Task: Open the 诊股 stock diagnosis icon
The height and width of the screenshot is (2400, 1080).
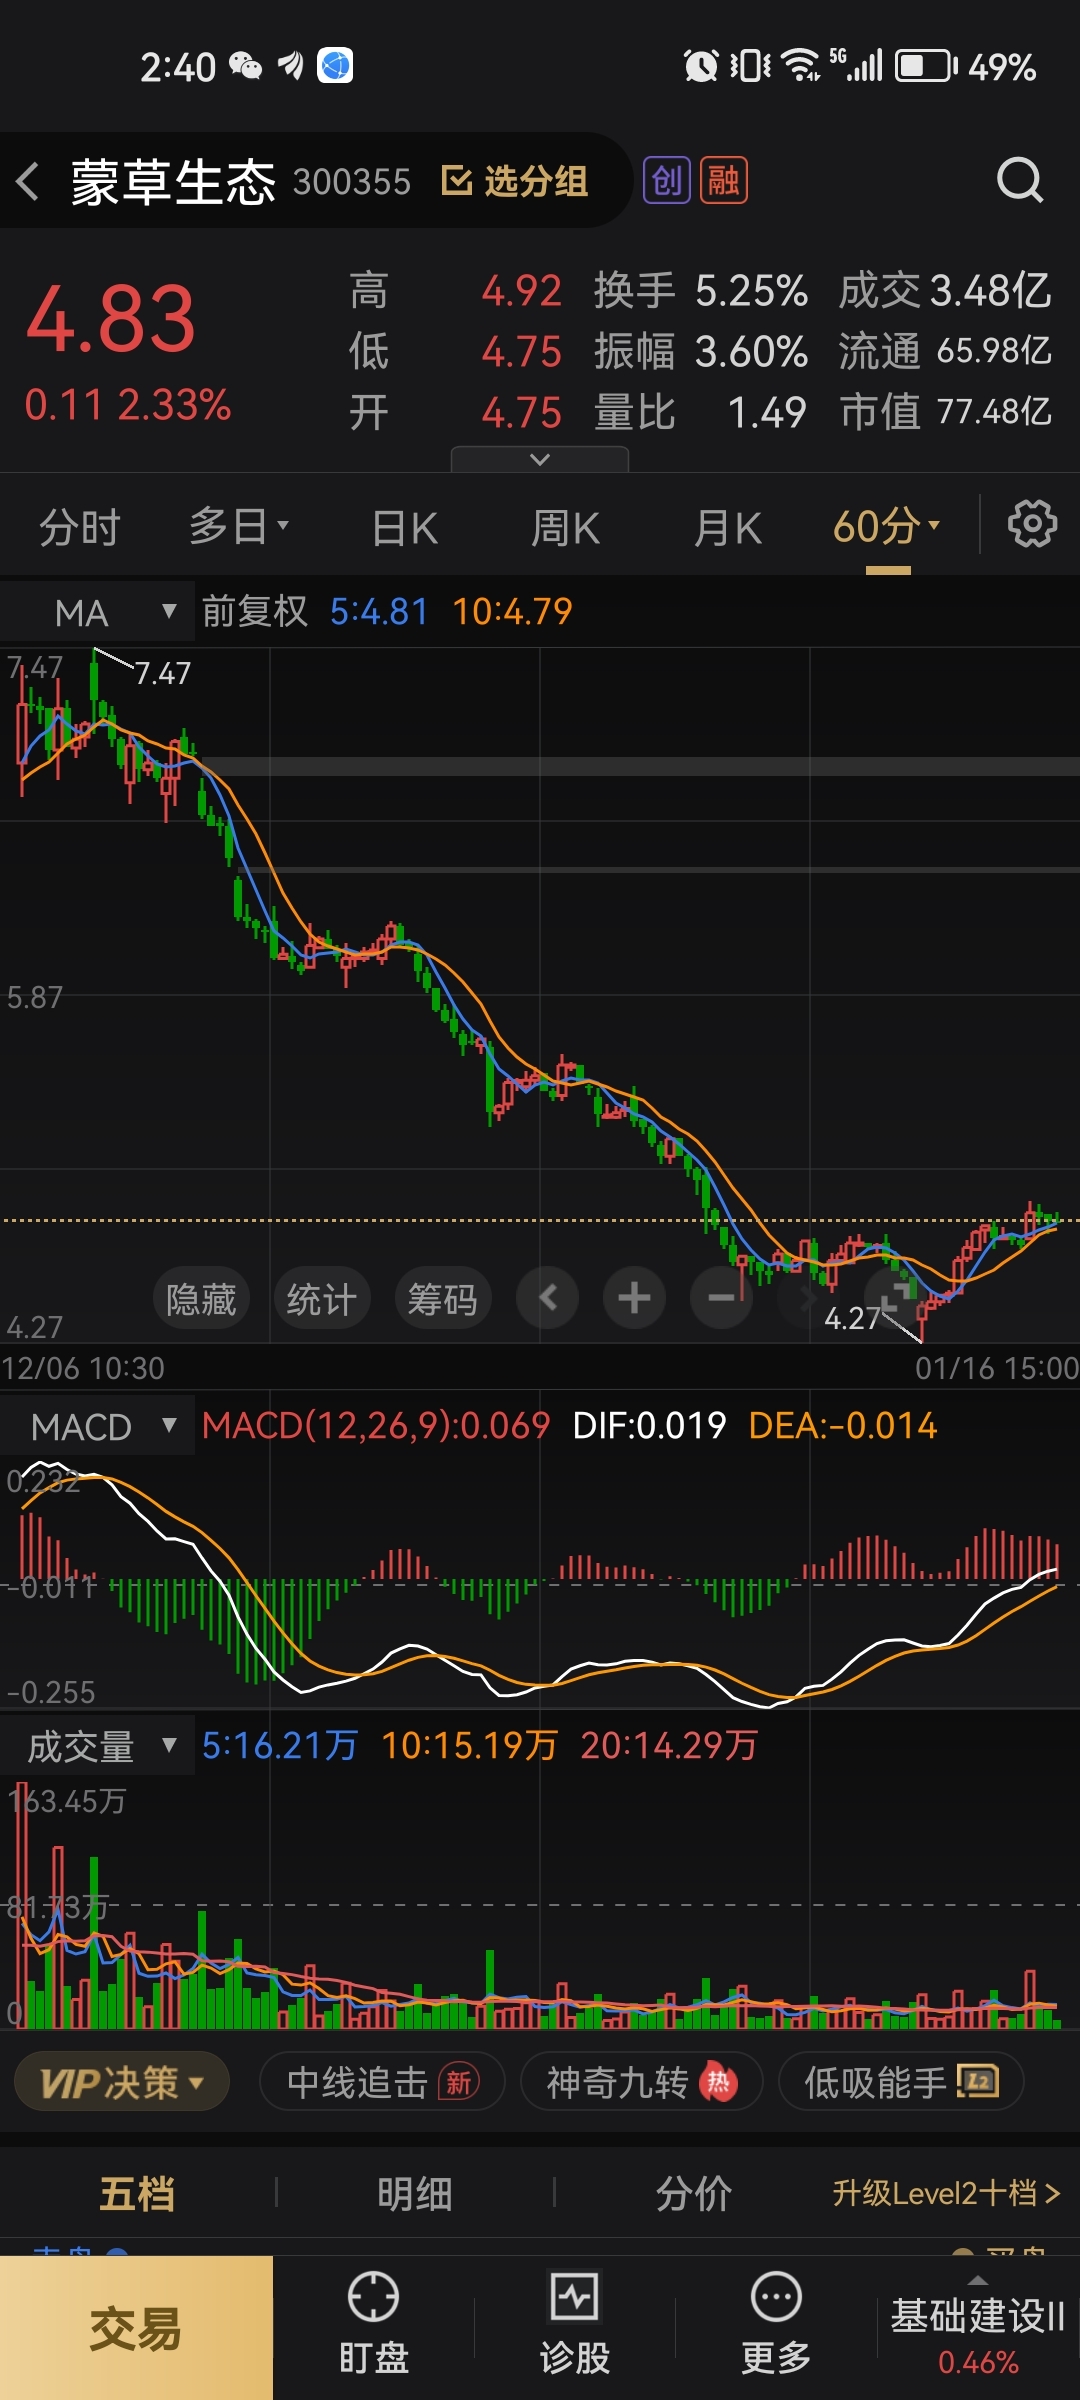Action: click(x=575, y=2322)
